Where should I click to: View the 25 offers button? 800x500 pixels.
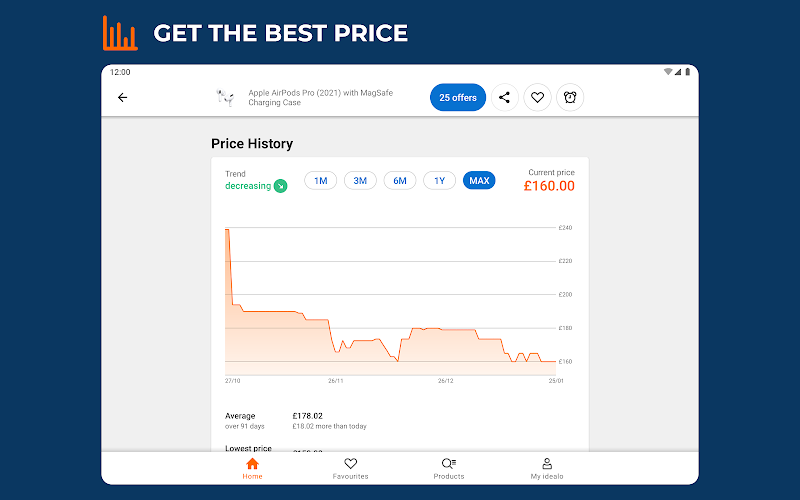point(458,98)
